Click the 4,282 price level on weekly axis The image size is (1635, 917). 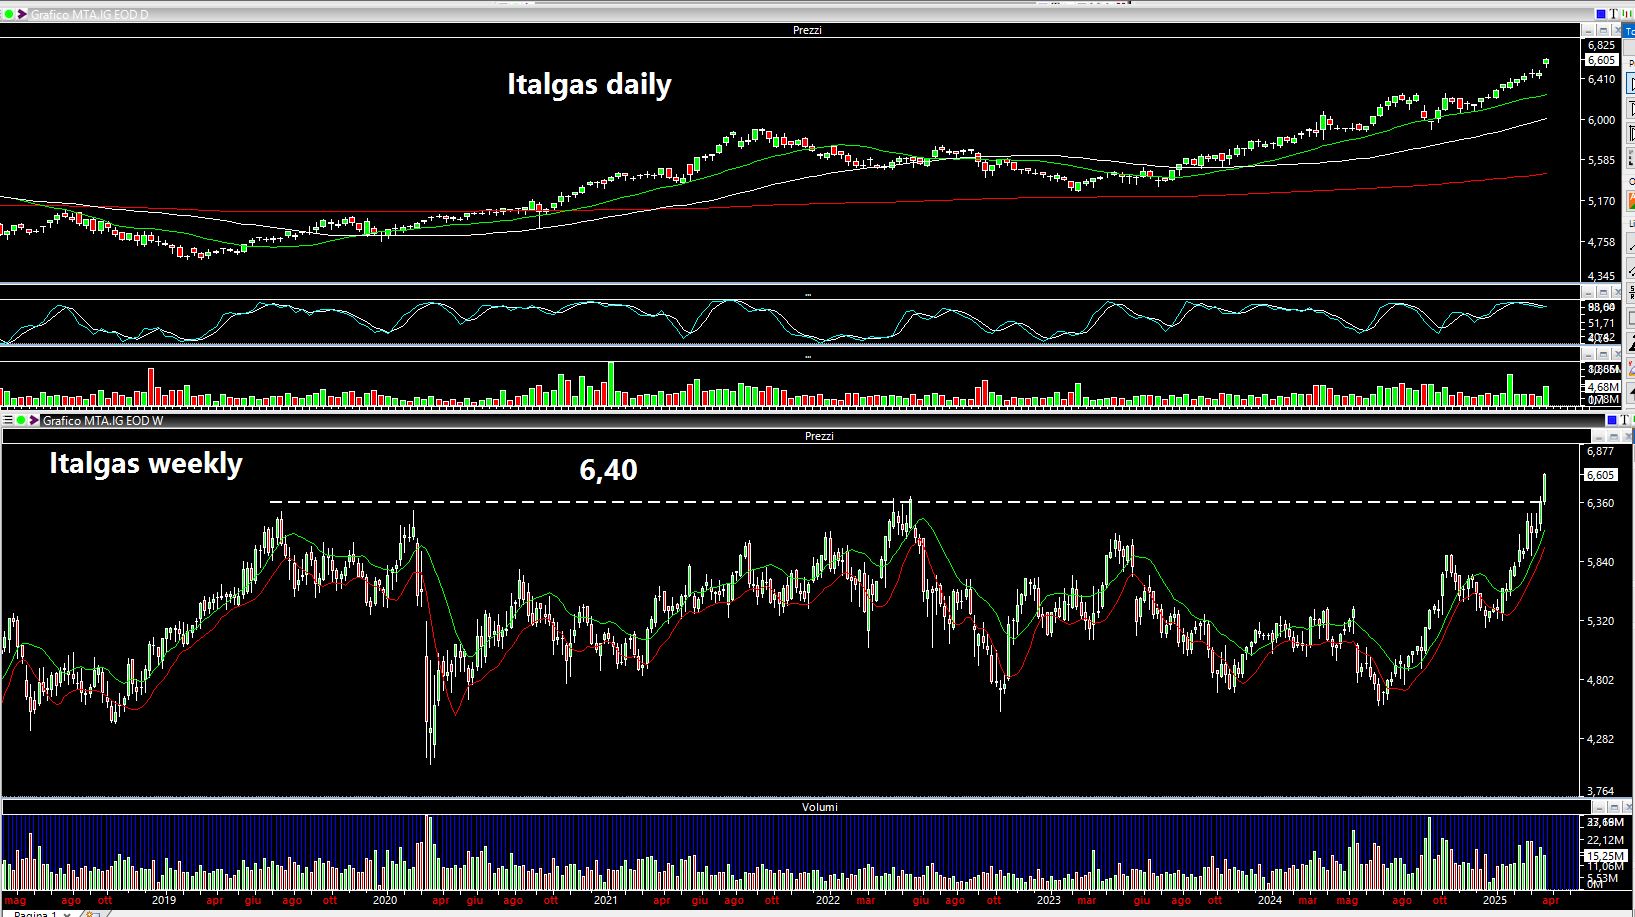1600,739
